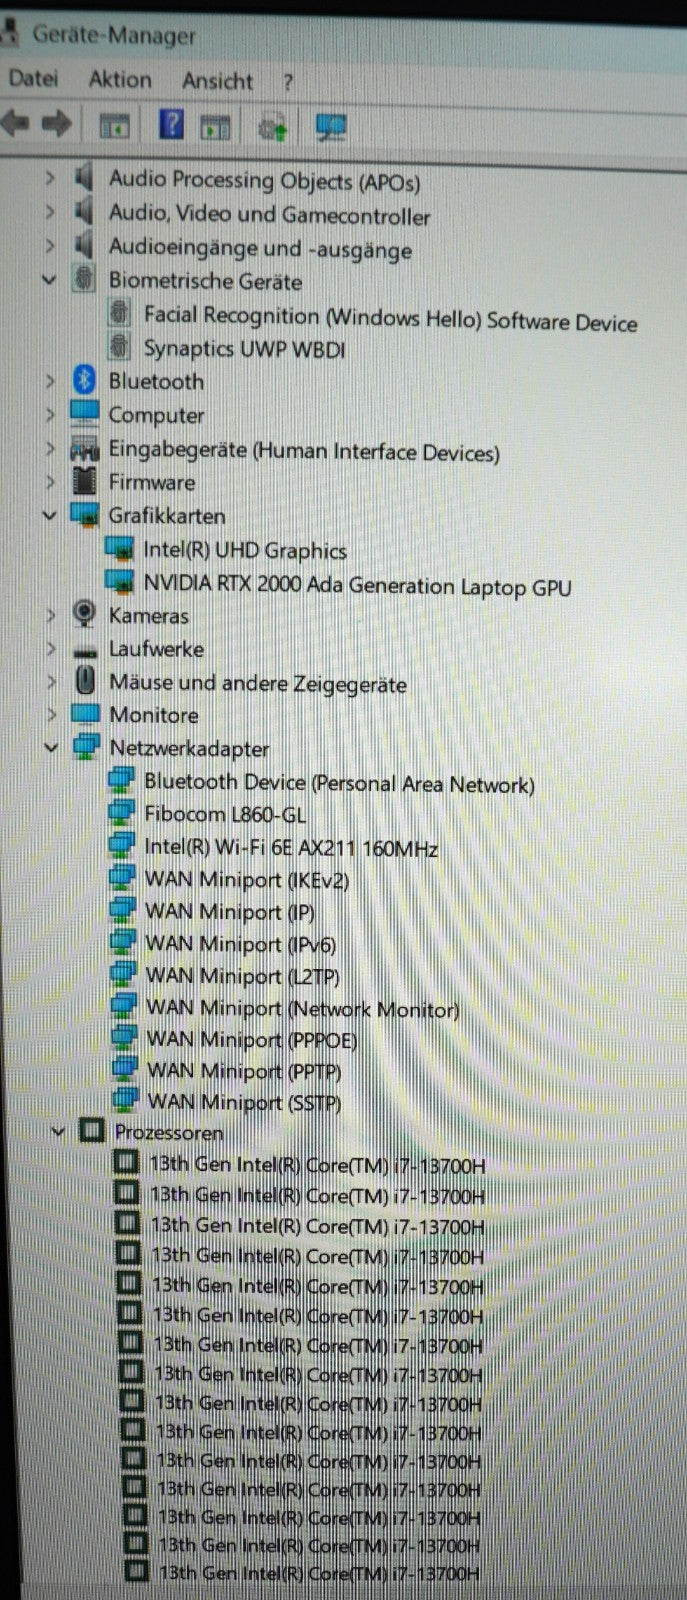Click the Forward arrow toolbar icon
The height and width of the screenshot is (1600, 687).
coord(57,124)
